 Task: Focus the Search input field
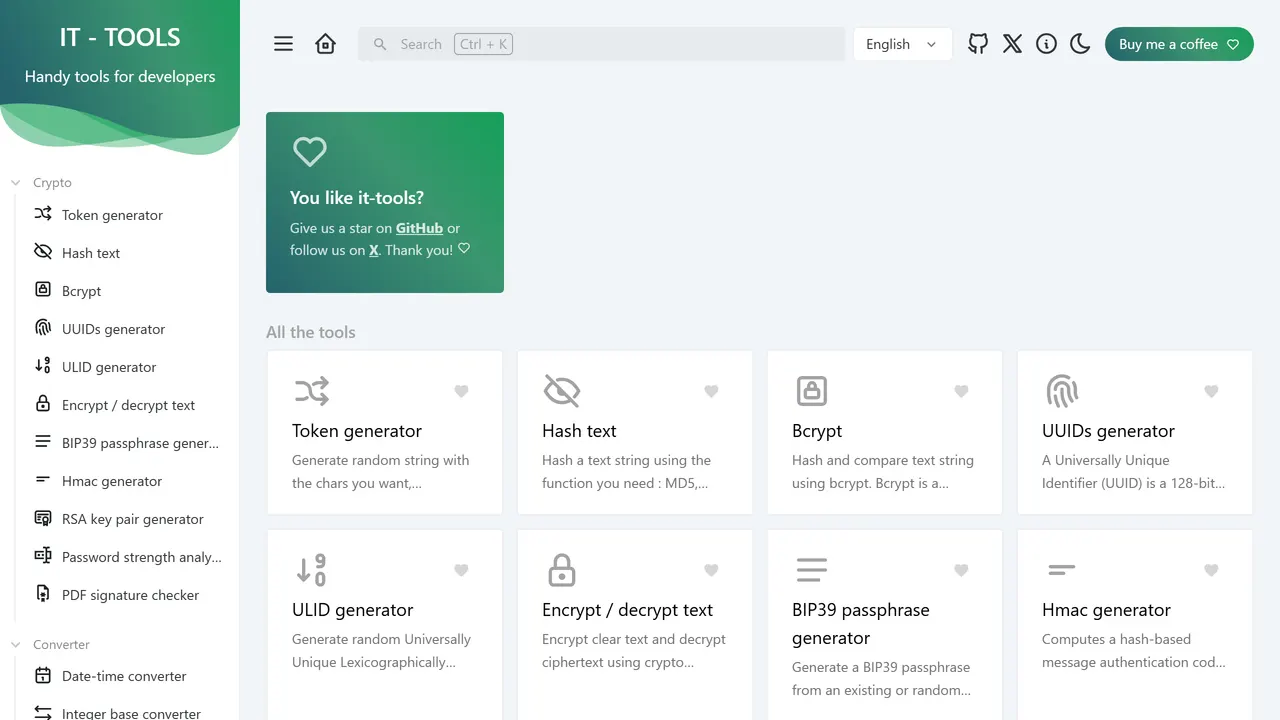[601, 44]
